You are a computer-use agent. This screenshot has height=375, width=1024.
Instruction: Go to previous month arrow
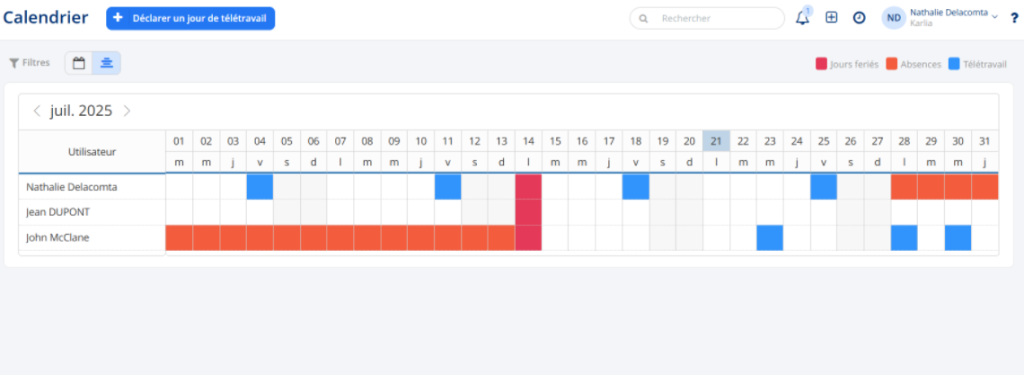click(x=37, y=111)
